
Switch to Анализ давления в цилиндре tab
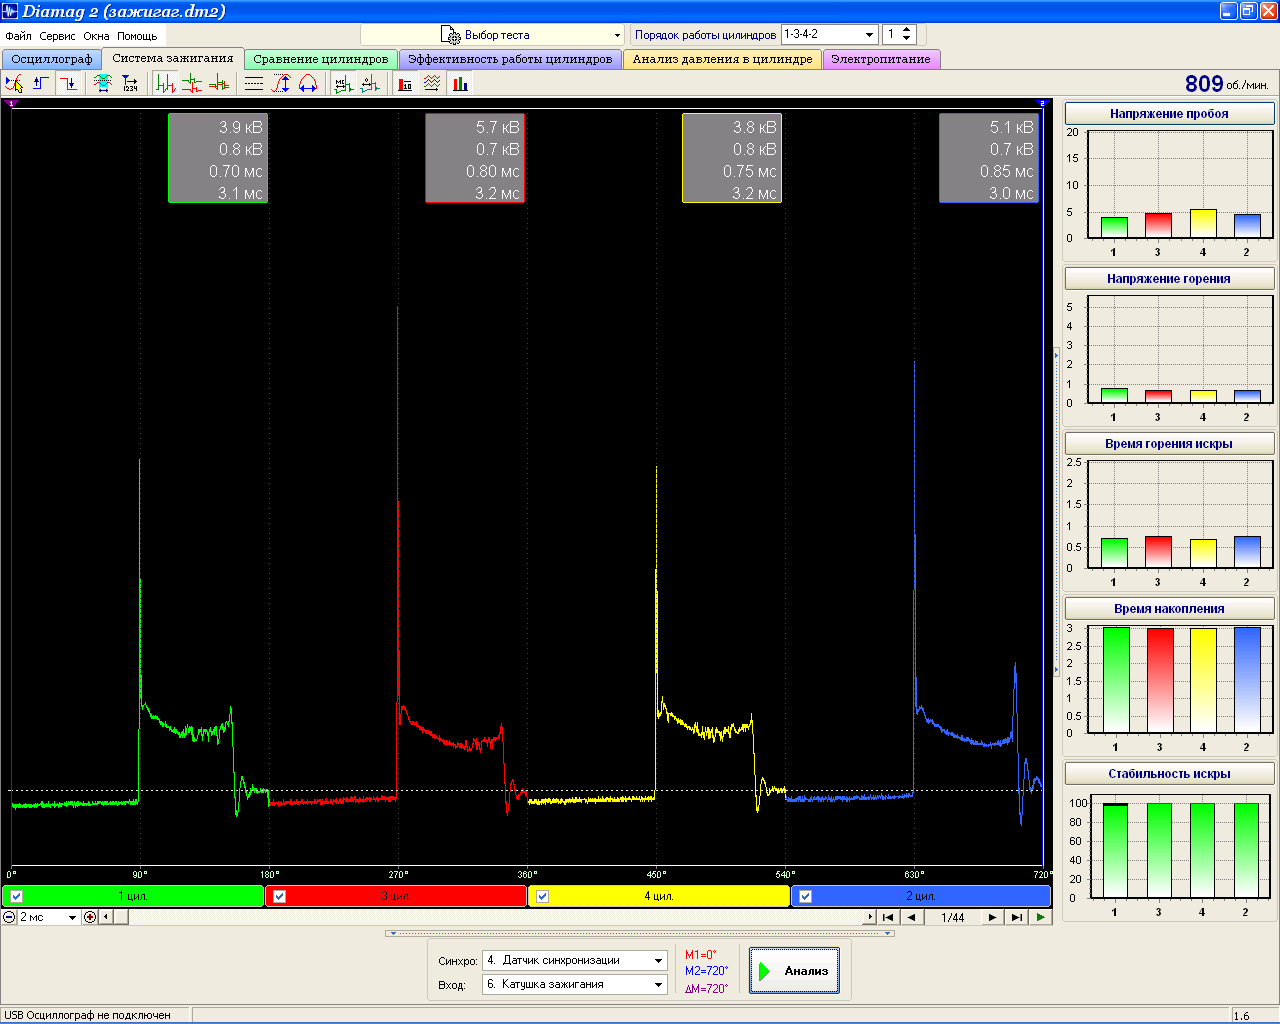tap(722, 59)
